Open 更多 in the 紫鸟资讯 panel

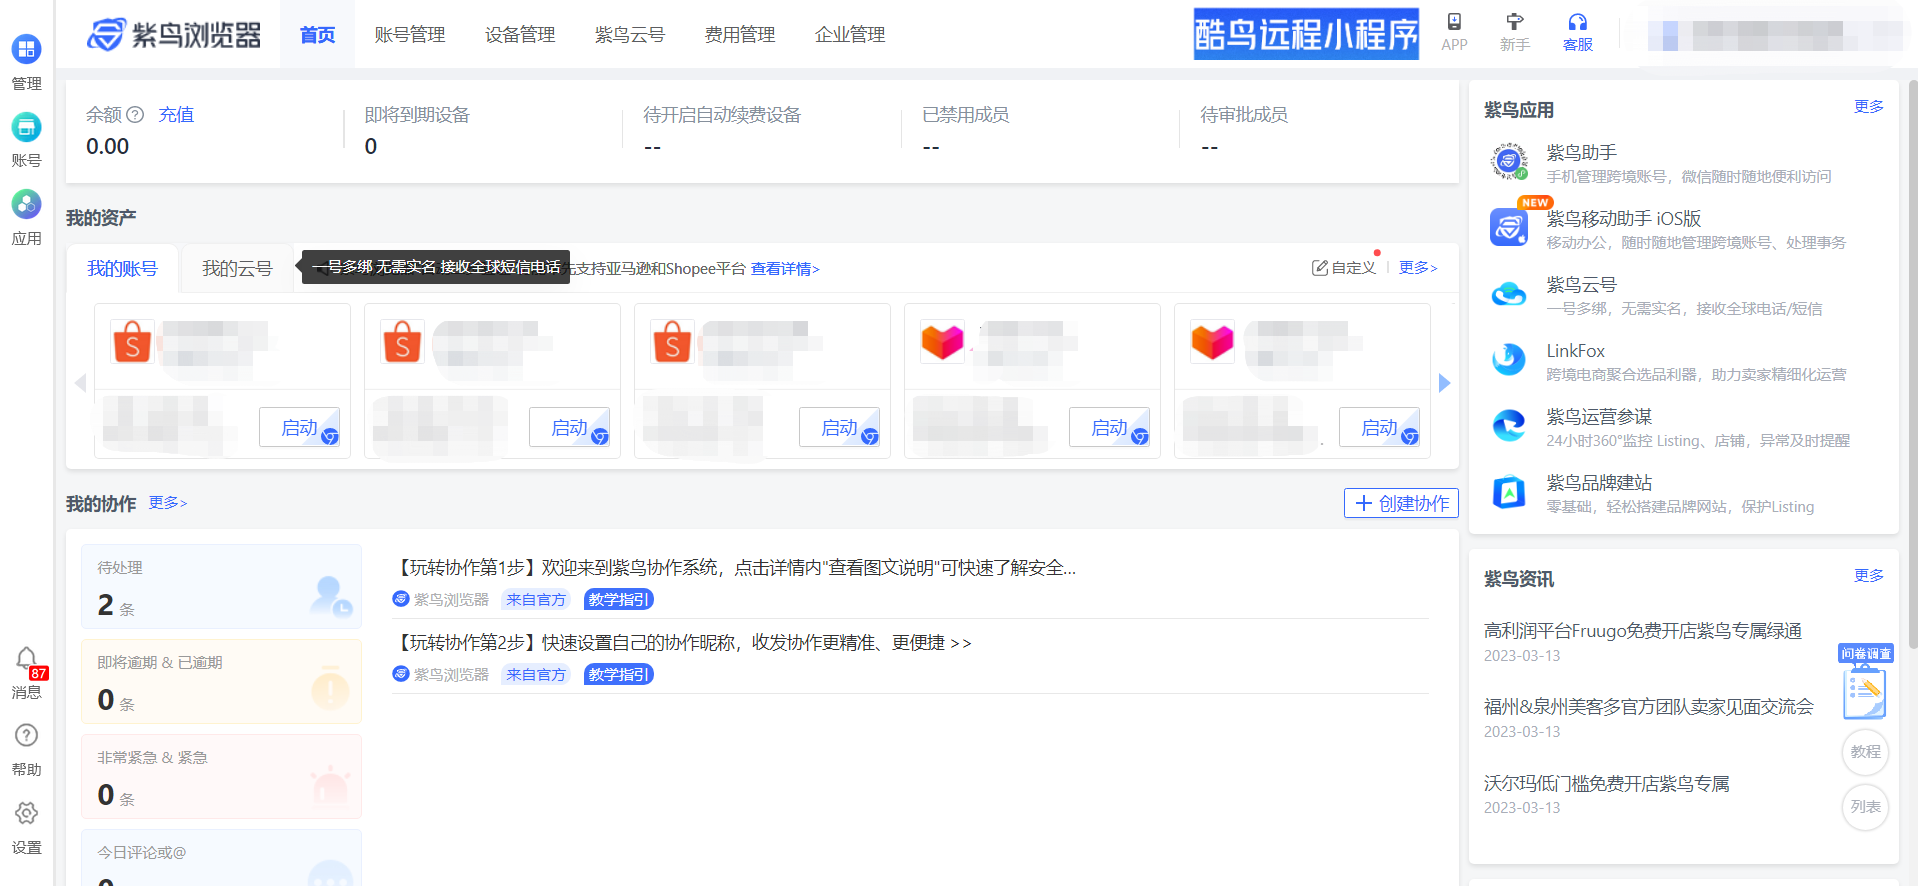point(1869,575)
